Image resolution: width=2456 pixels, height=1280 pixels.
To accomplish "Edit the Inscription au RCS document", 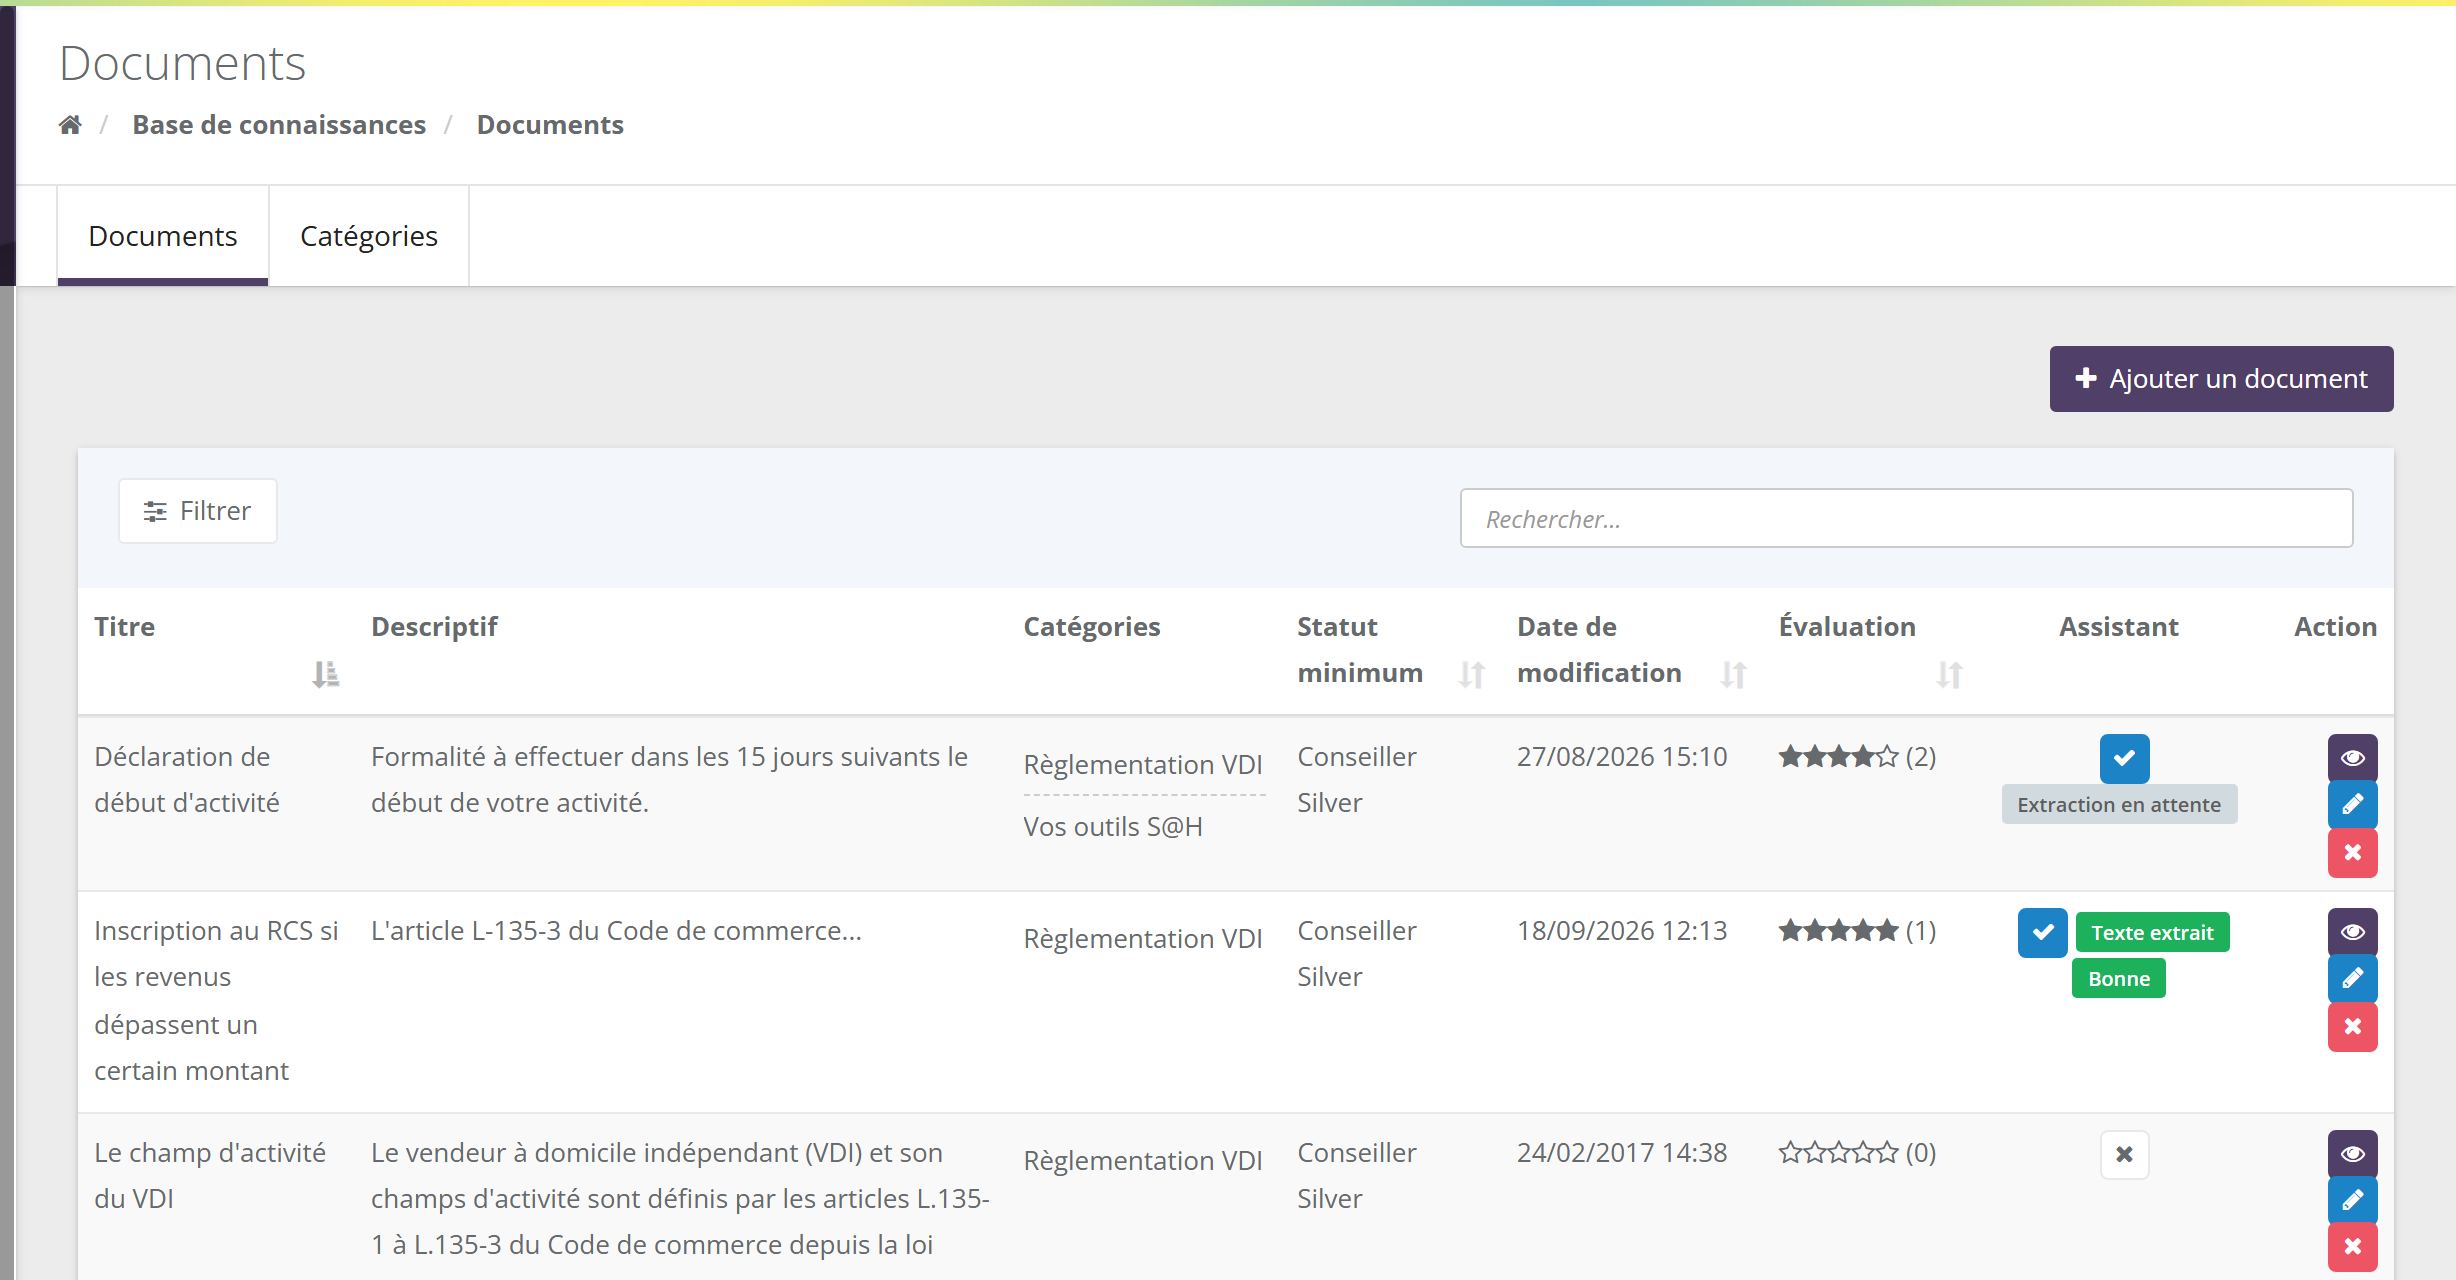I will 2352,979.
